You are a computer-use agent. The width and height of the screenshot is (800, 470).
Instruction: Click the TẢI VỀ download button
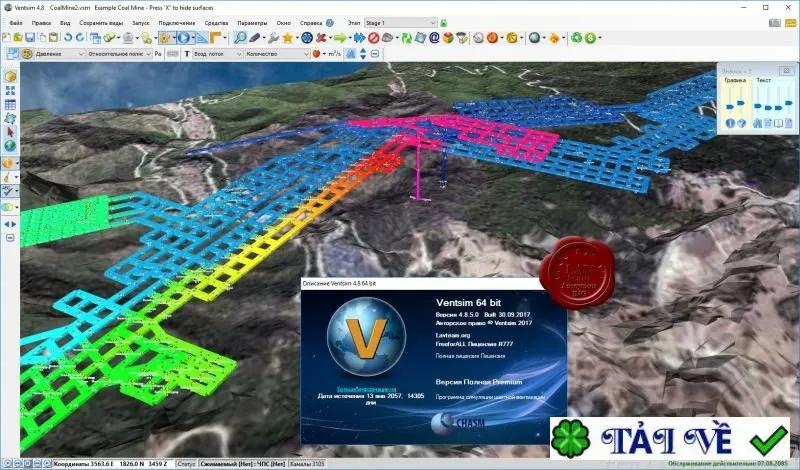[x=670, y=438]
